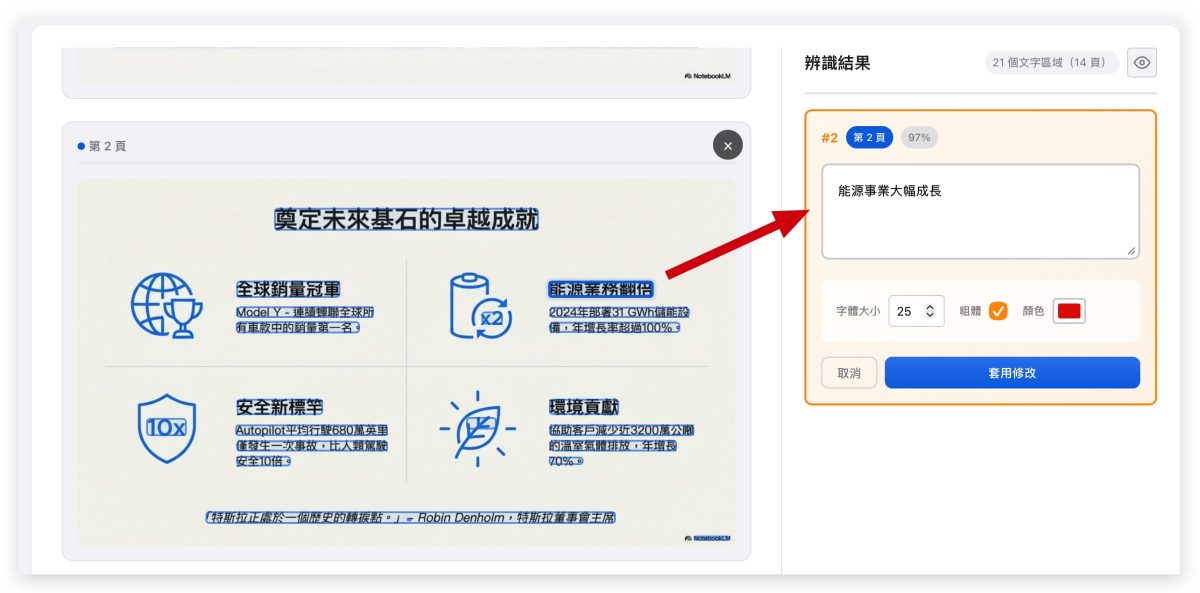Screen dimensions: 1200x593
Task: Click the text box containing 能源事業大幅成長
Action: coord(981,212)
